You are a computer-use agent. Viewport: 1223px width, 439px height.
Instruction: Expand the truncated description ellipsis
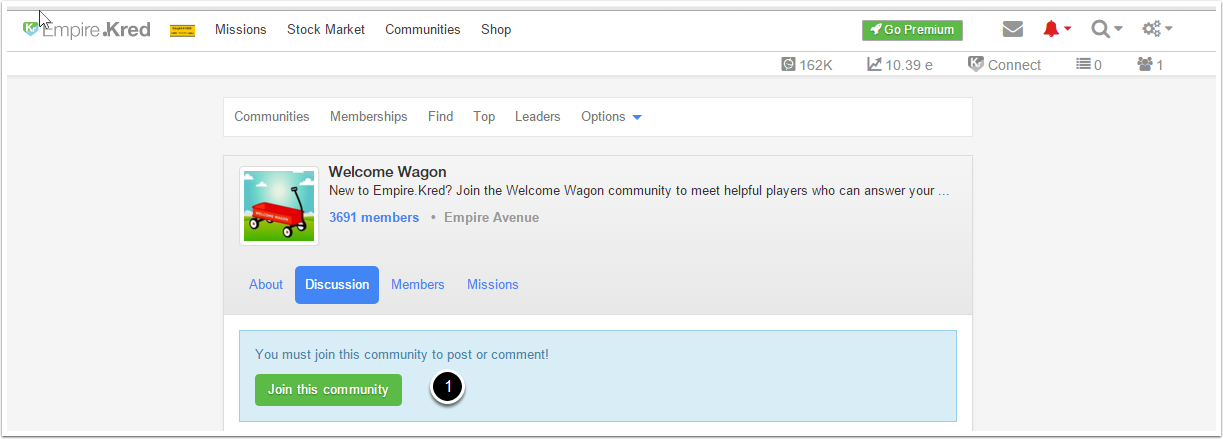(944, 191)
